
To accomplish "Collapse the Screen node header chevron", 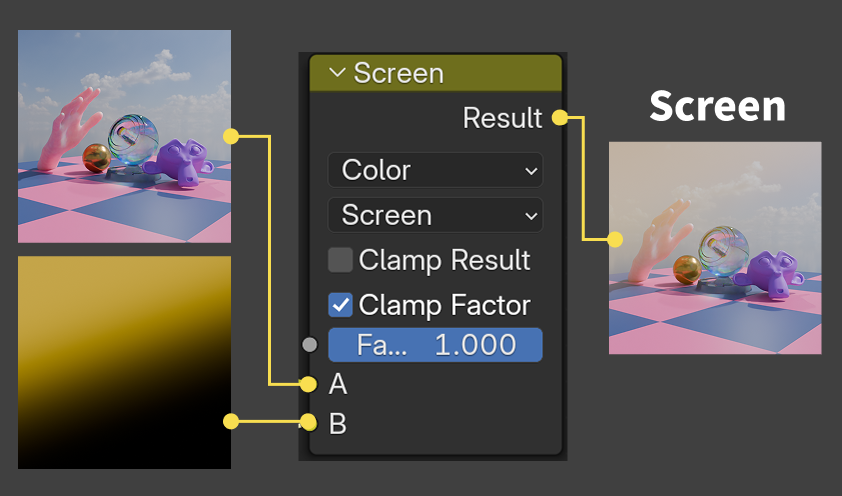I will pyautogui.click(x=336, y=73).
